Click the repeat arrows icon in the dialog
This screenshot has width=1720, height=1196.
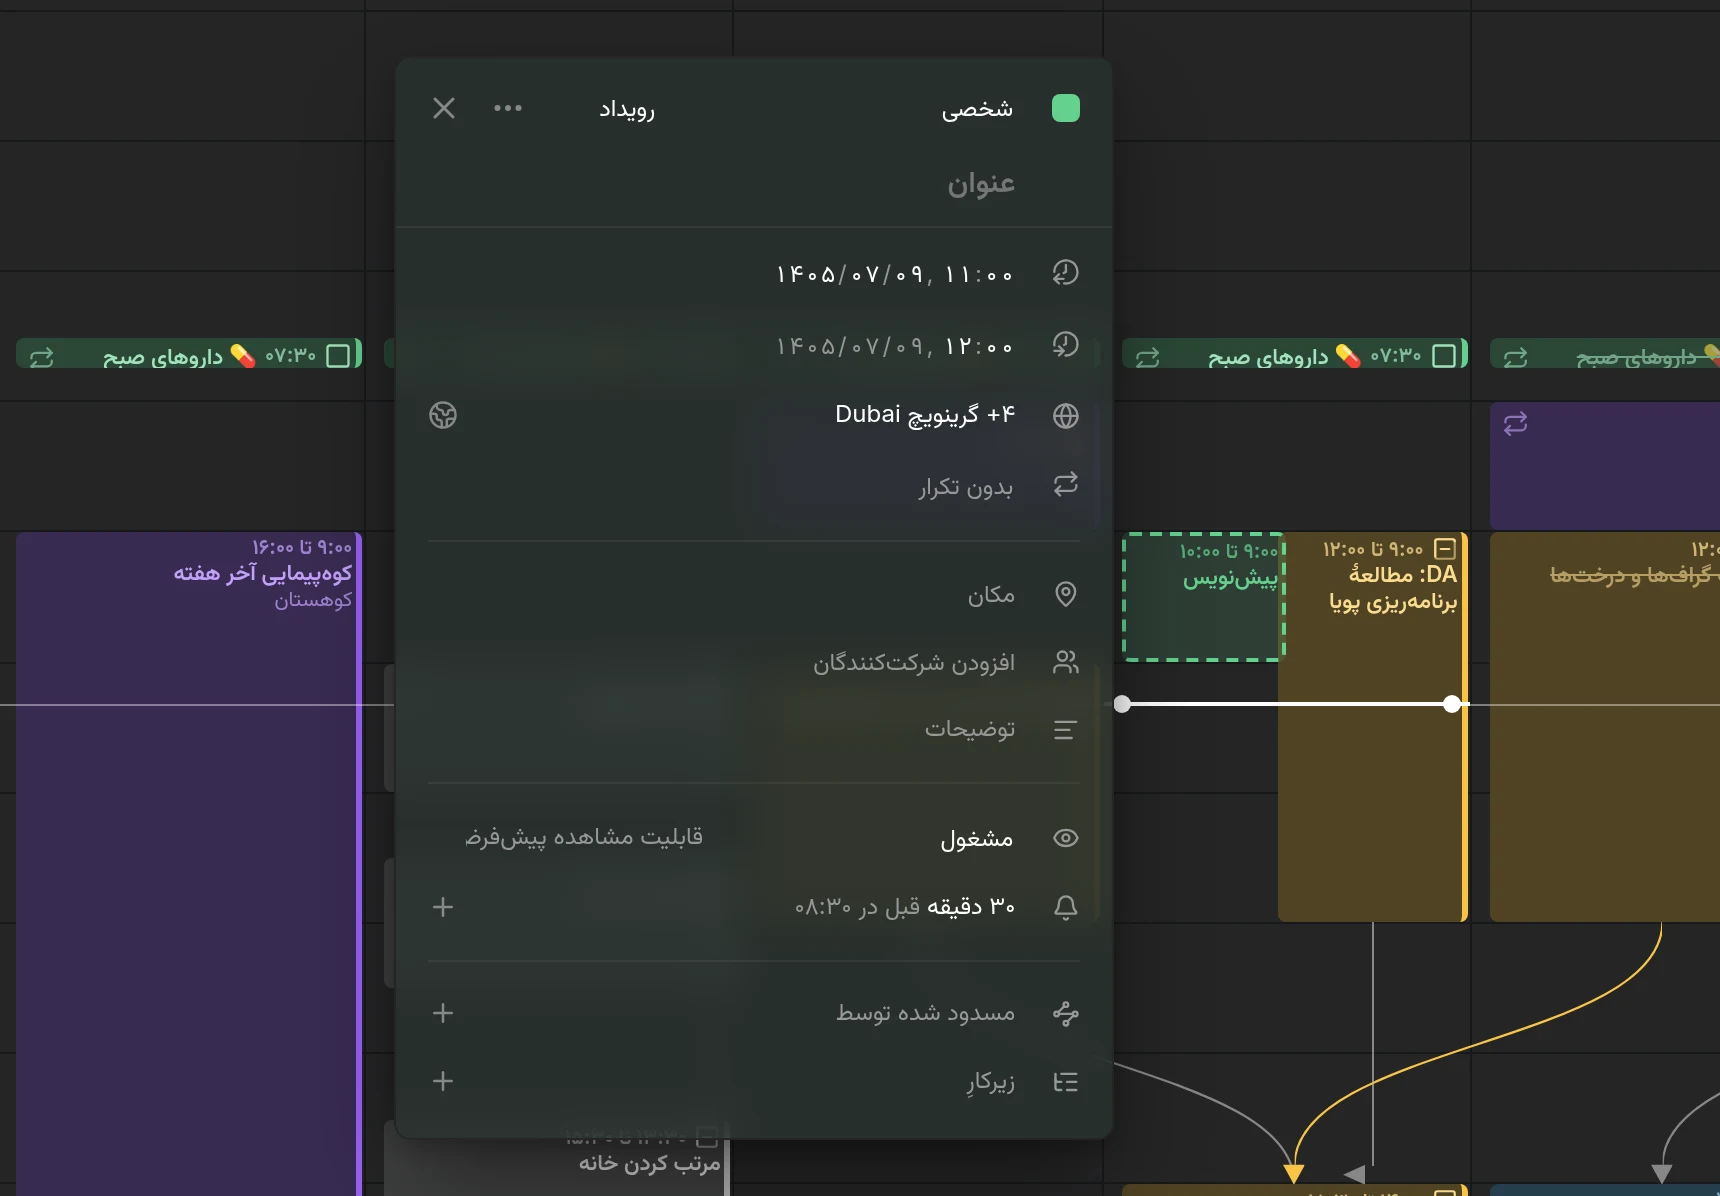coord(1066,484)
